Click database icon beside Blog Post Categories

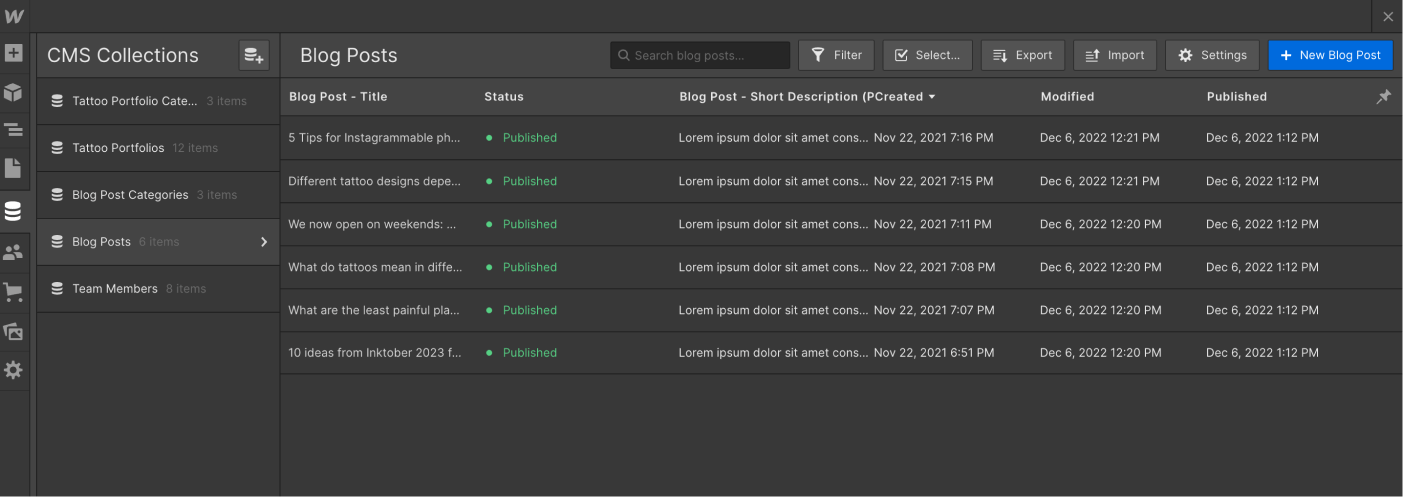57,195
